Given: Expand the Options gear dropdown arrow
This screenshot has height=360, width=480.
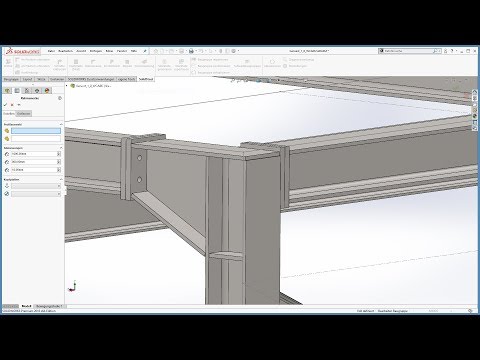Looking at the screenshot, I should tap(238, 51).
